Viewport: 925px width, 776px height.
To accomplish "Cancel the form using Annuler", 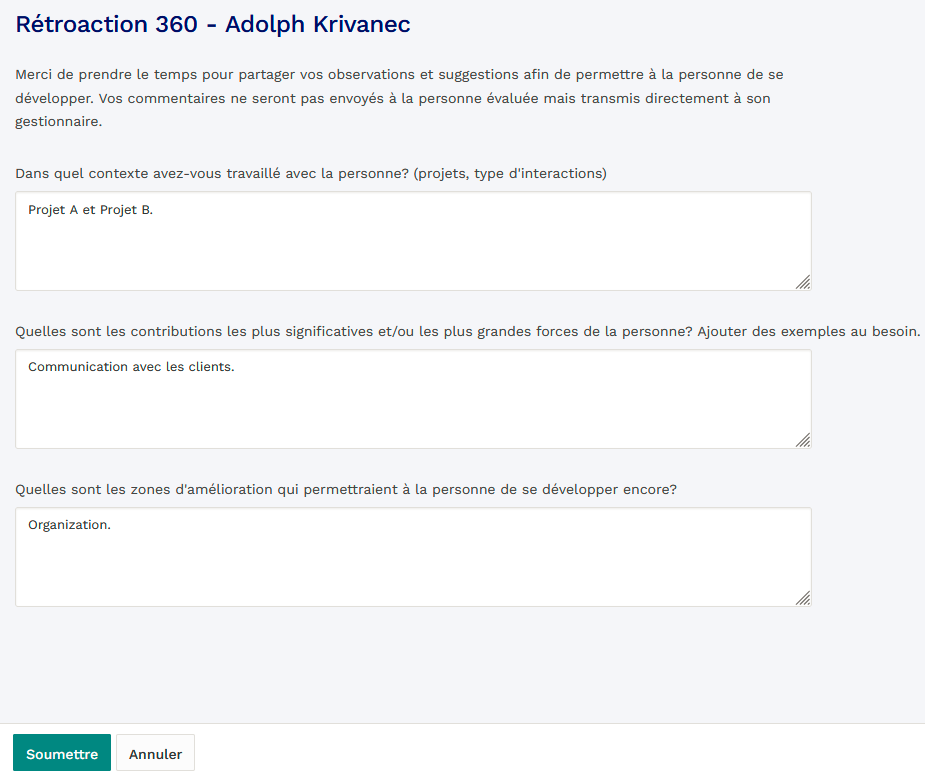I will (155, 753).
